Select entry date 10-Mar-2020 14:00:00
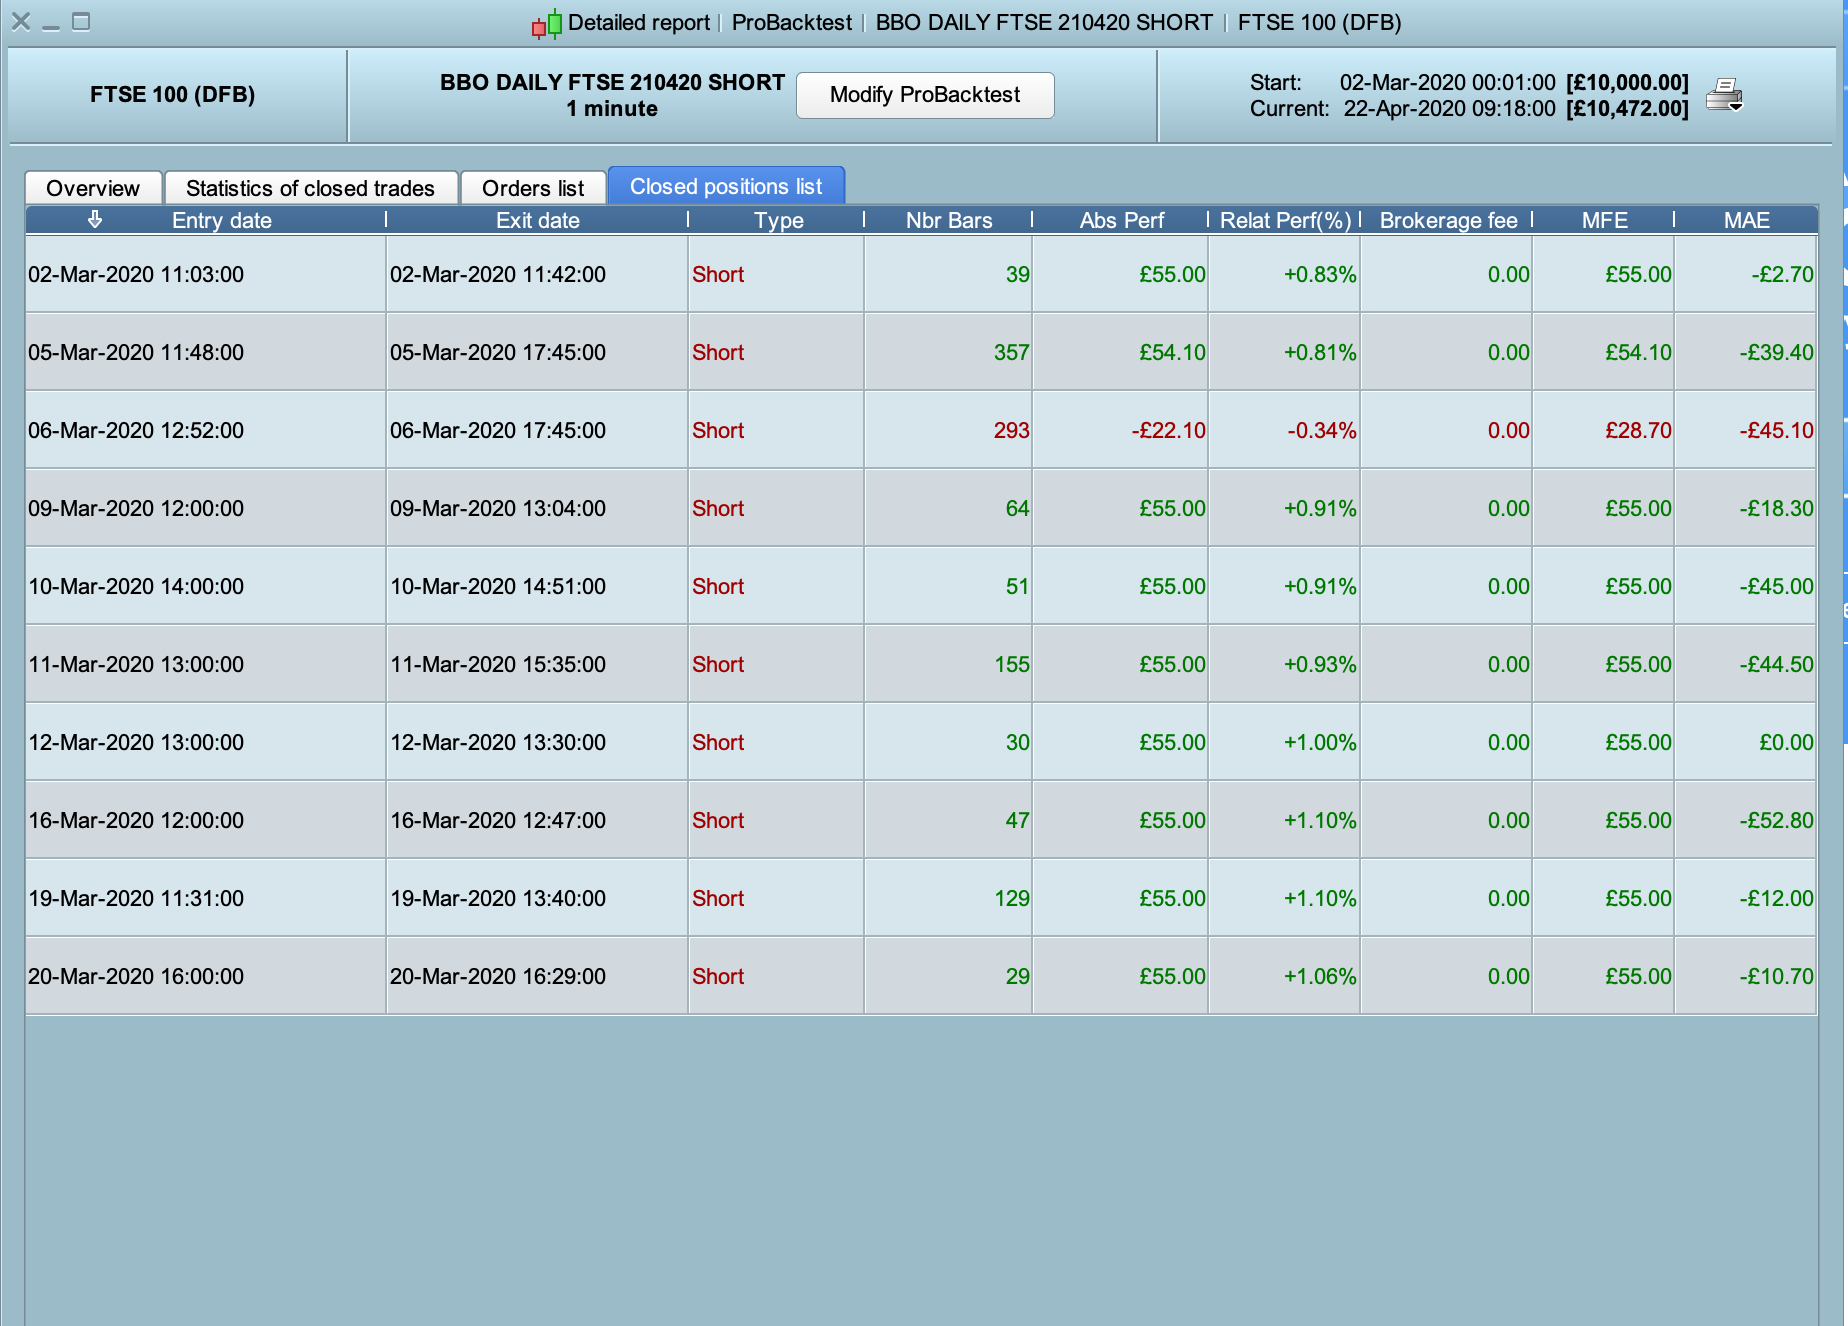The width and height of the screenshot is (1848, 1326). [x=136, y=586]
